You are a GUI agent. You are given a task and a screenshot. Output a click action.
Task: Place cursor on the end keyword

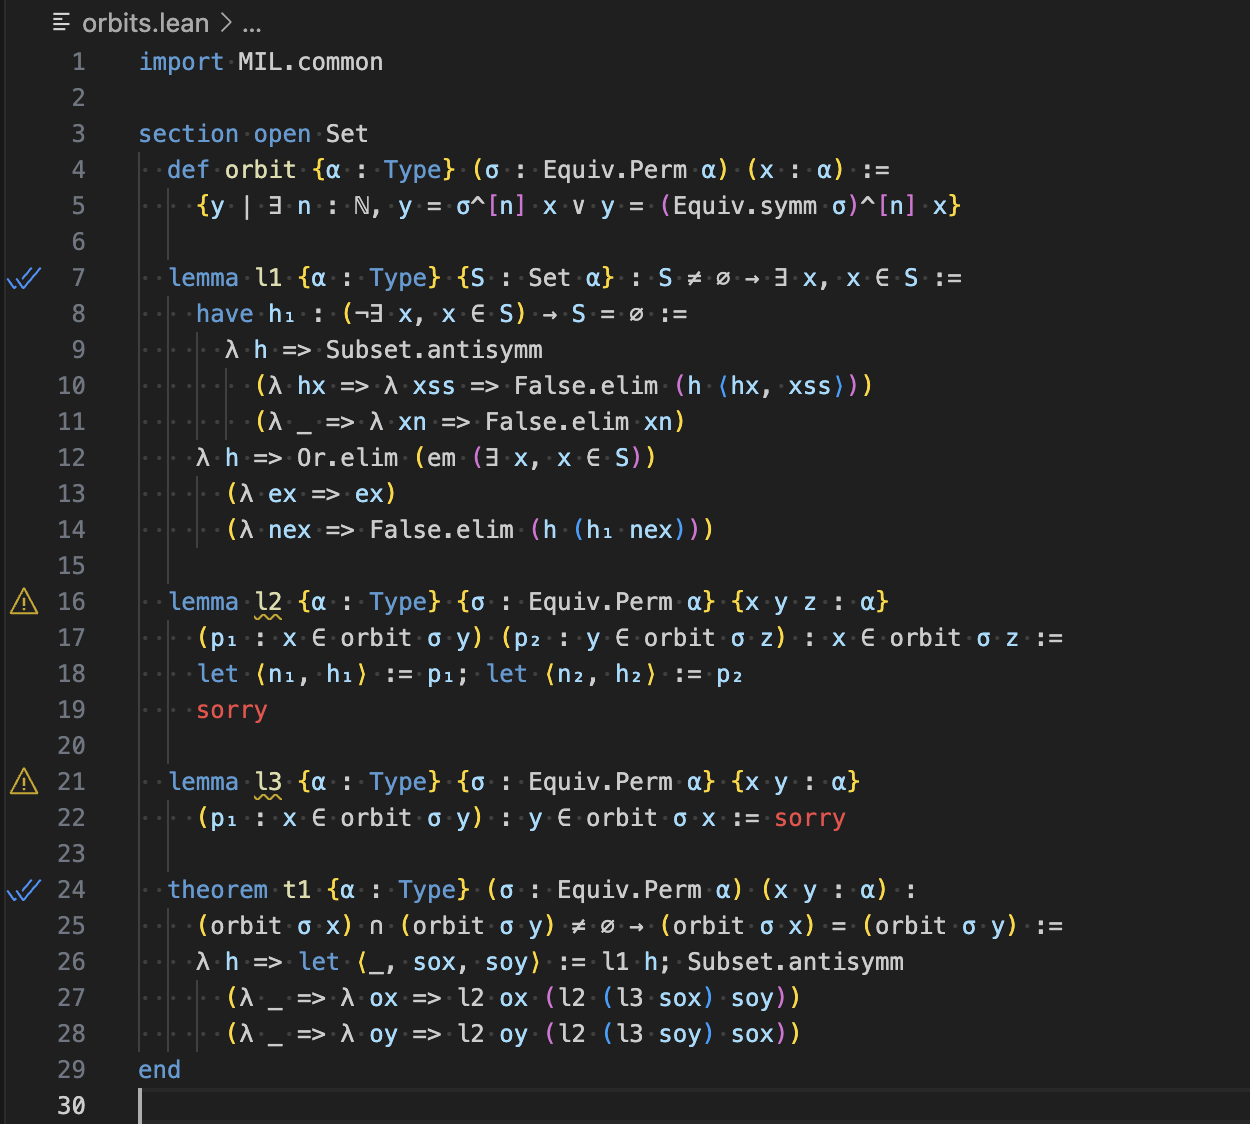click(160, 1070)
